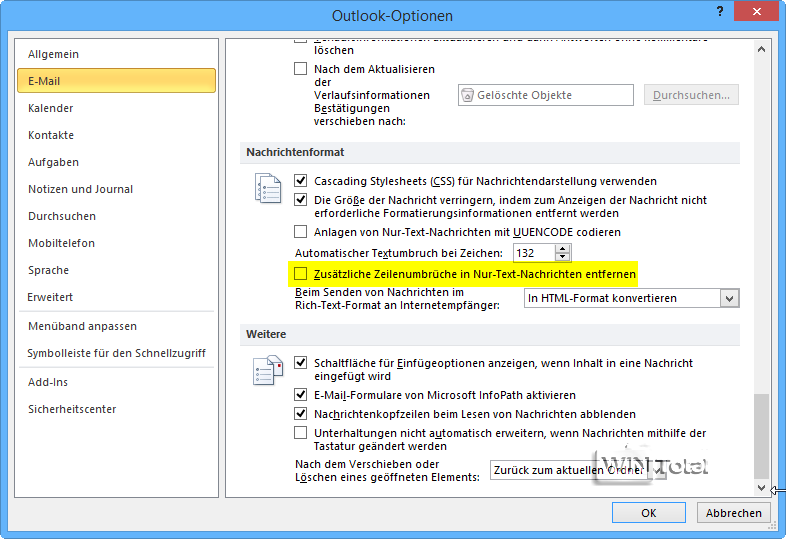Screen dimensions: 786x539
Task: Click 'Beim Senden von Nachrichten im Rich-Text-Format' label
Action: [397, 299]
